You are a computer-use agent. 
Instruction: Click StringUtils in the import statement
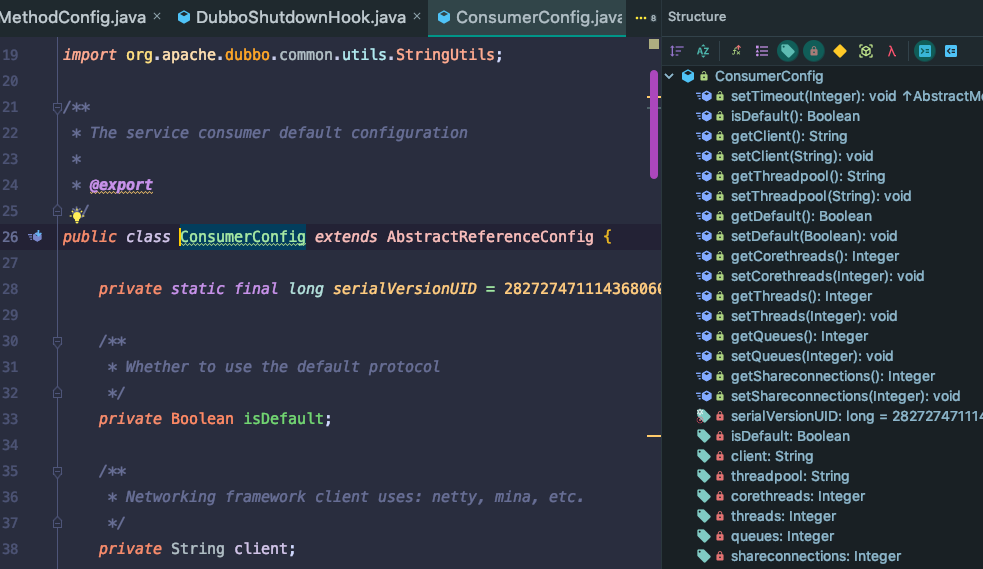[x=444, y=55]
